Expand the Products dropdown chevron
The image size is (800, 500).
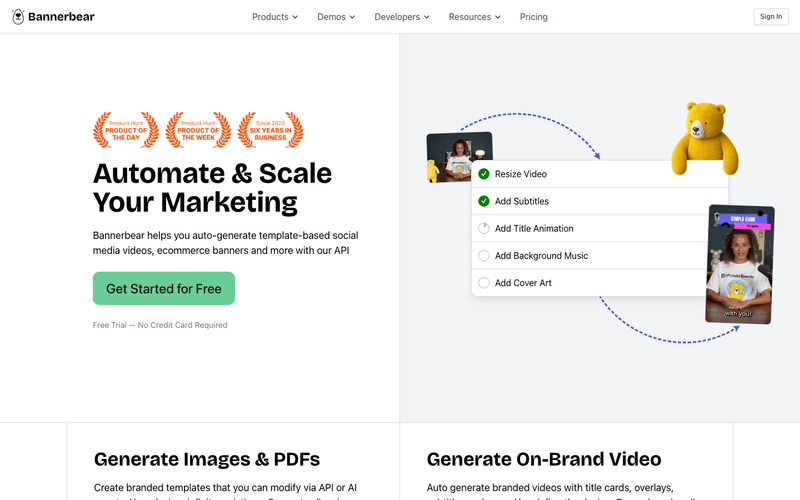(295, 17)
